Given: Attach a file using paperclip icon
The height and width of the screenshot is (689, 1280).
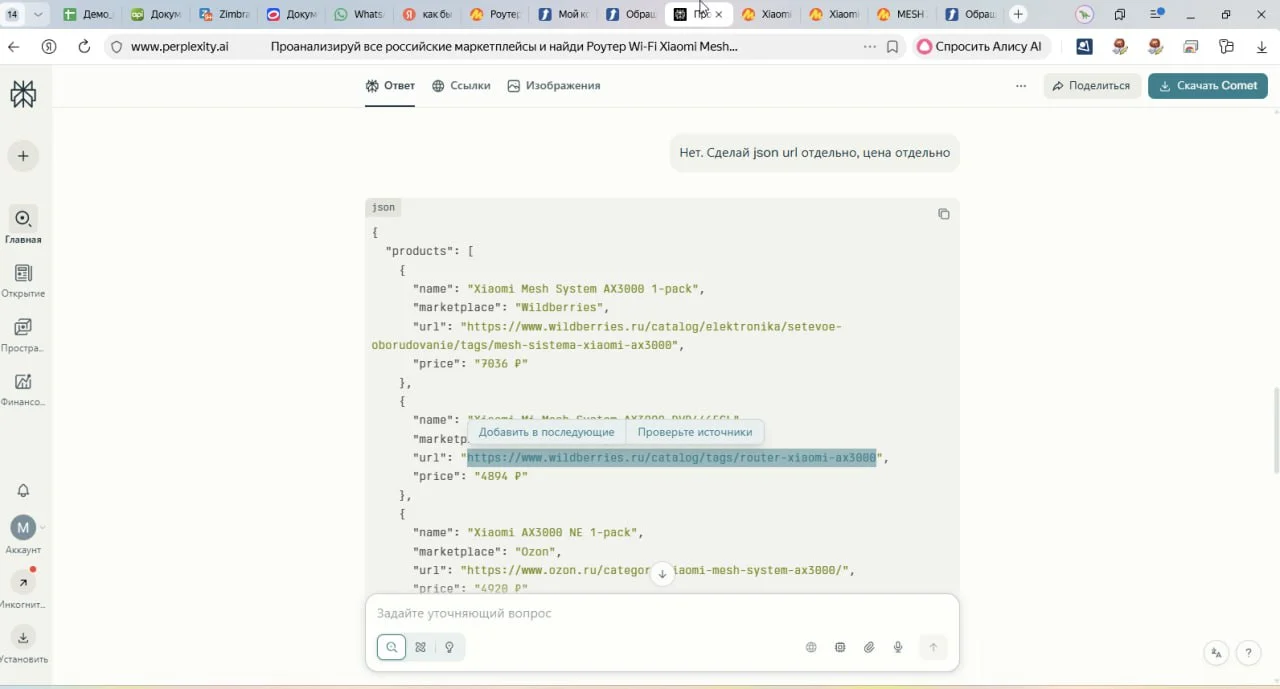Looking at the screenshot, I should (869, 647).
